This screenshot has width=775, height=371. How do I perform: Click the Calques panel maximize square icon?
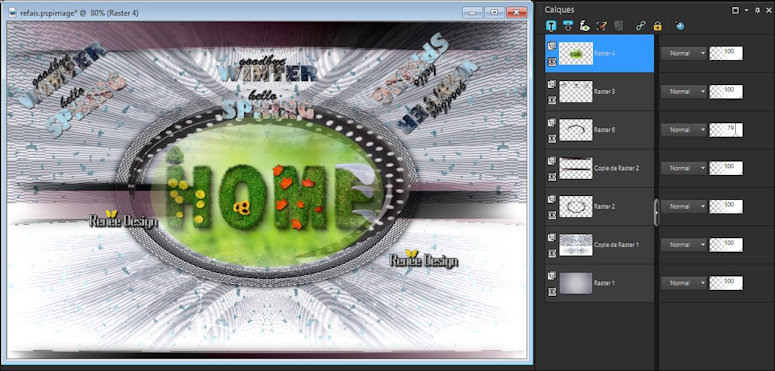735,10
